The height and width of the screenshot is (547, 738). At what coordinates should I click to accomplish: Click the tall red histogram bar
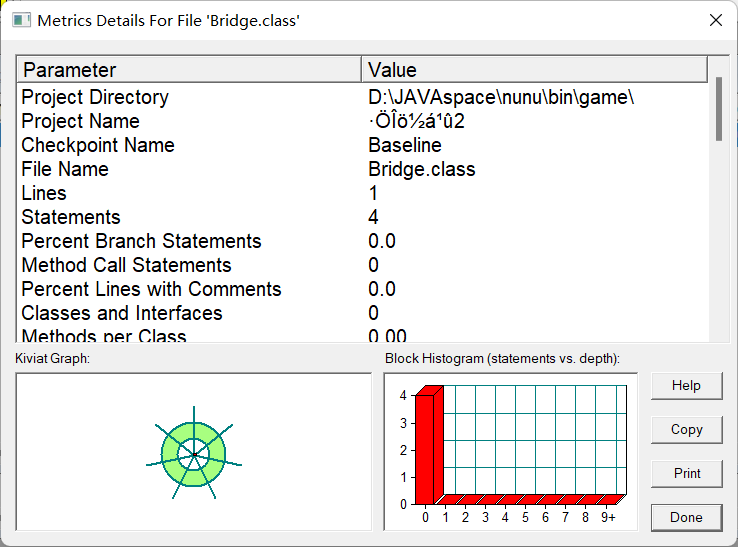tap(425, 447)
